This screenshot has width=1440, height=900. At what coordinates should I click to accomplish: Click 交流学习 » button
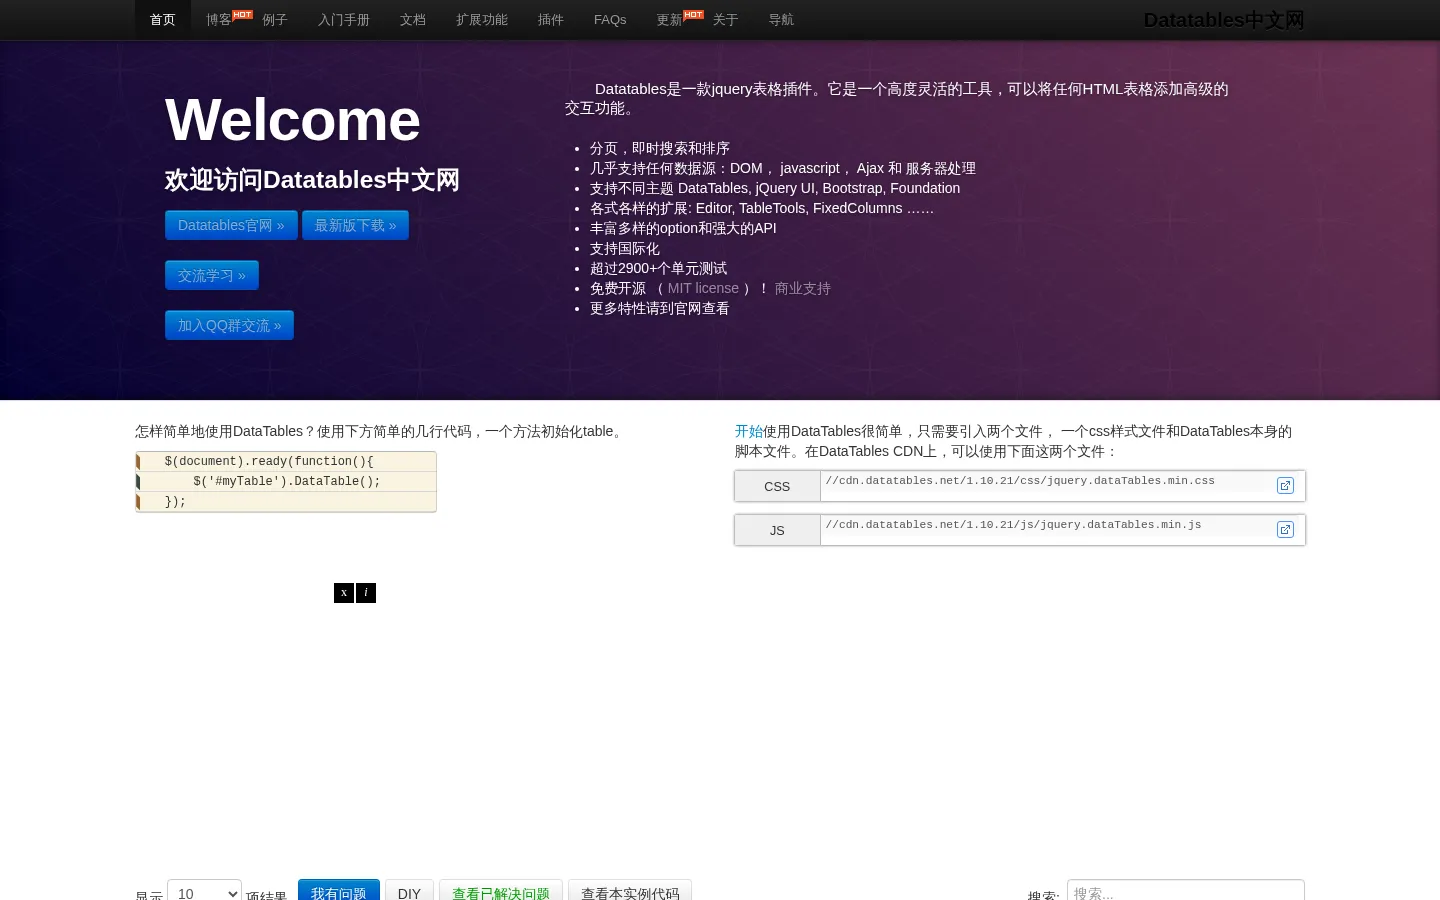click(212, 275)
